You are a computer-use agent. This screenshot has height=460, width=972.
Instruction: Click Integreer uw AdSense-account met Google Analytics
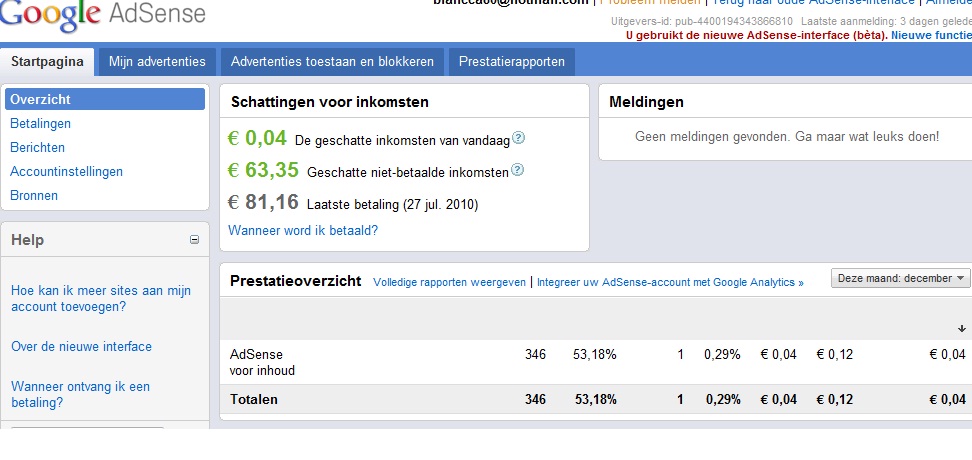click(670, 283)
